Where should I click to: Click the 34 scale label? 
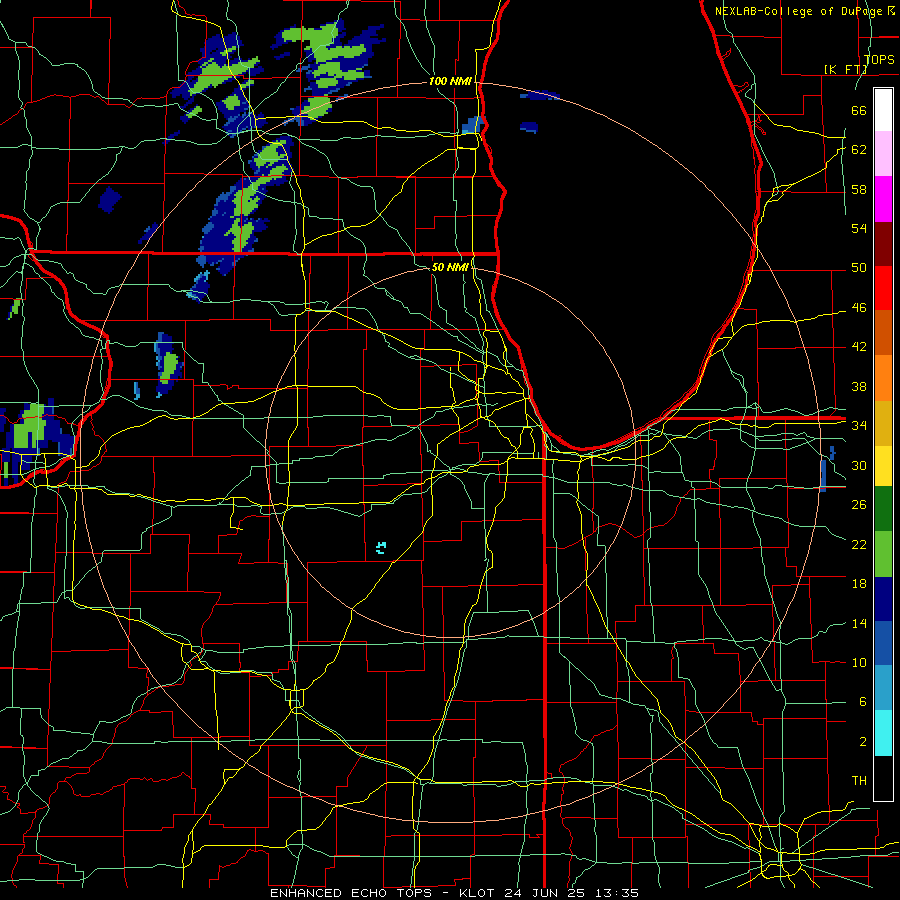859,425
